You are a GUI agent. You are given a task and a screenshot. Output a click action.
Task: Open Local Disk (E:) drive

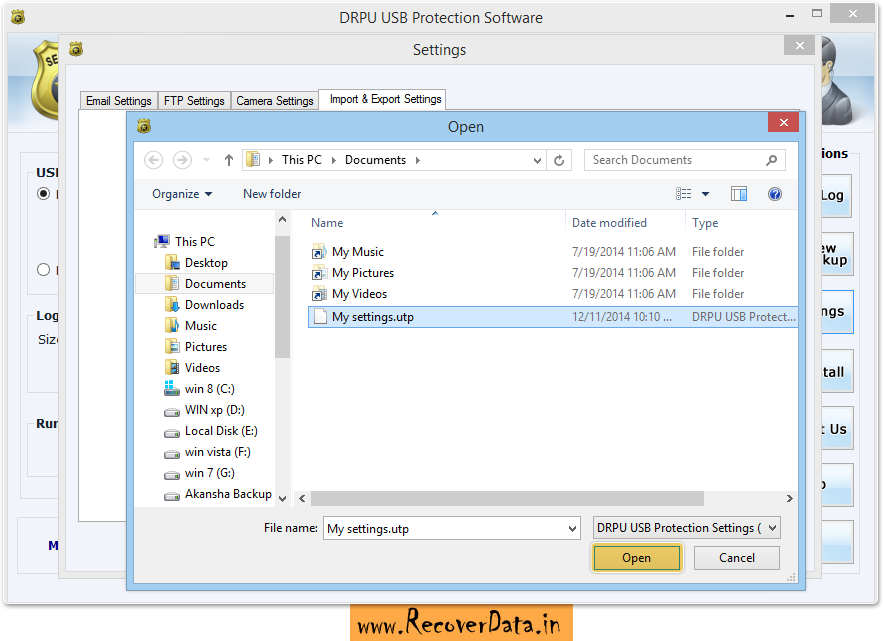click(210, 431)
